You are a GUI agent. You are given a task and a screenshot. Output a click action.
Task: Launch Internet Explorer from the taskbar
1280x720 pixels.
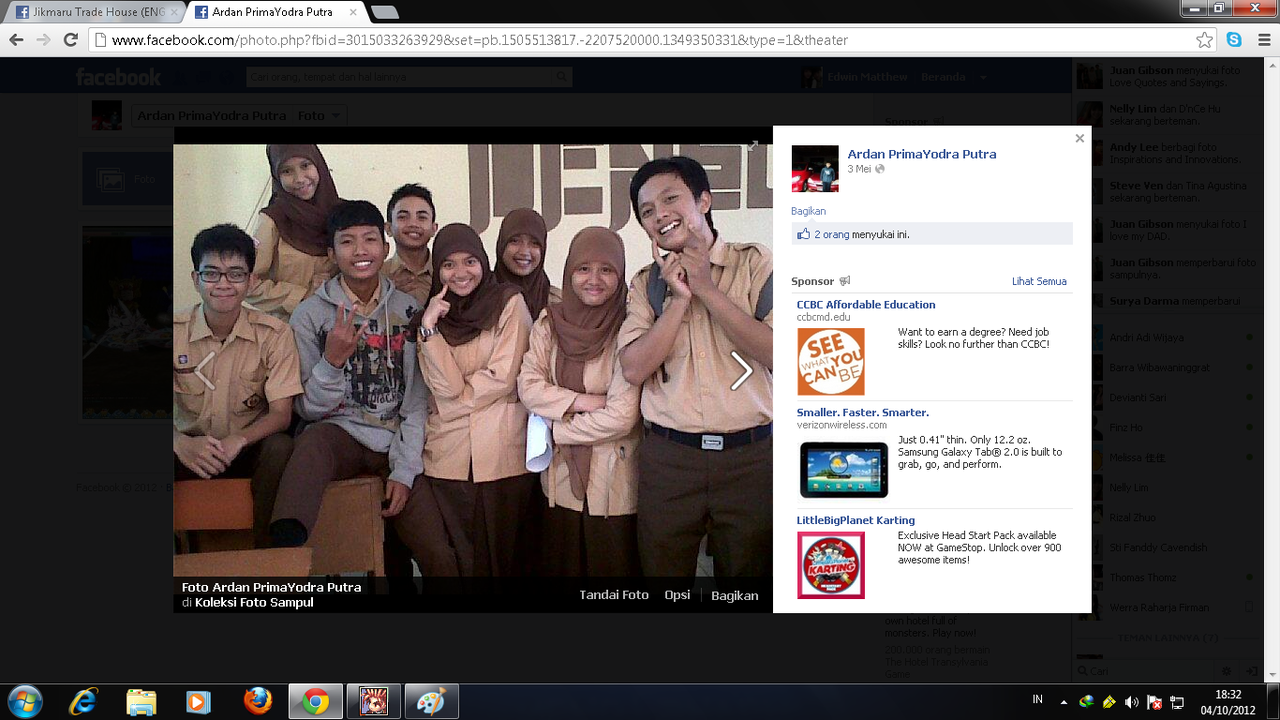point(83,702)
